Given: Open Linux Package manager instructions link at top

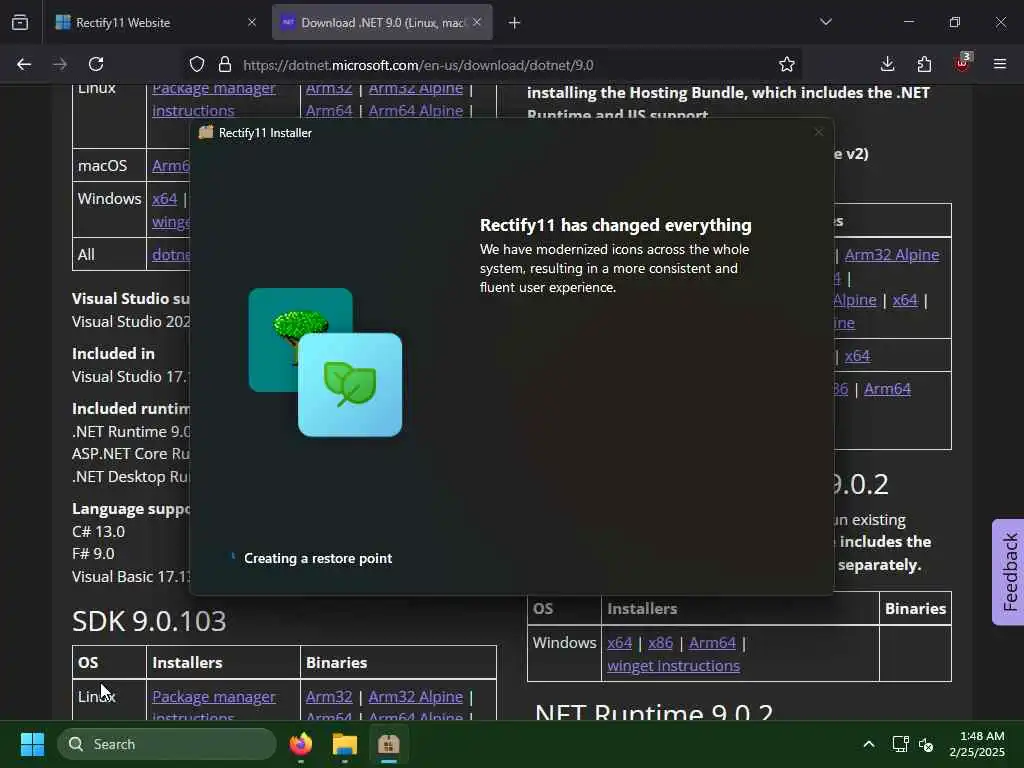Looking at the screenshot, I should point(214,99).
